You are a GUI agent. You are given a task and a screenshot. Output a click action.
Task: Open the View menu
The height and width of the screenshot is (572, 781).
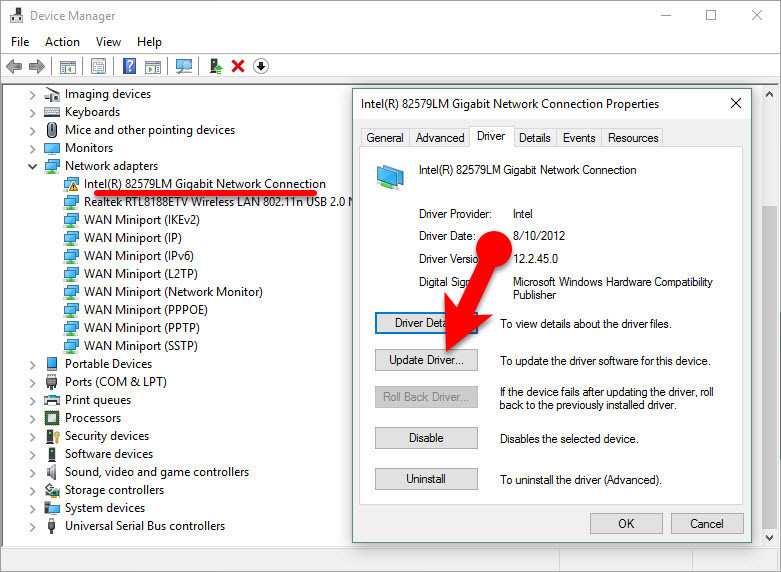click(x=108, y=42)
